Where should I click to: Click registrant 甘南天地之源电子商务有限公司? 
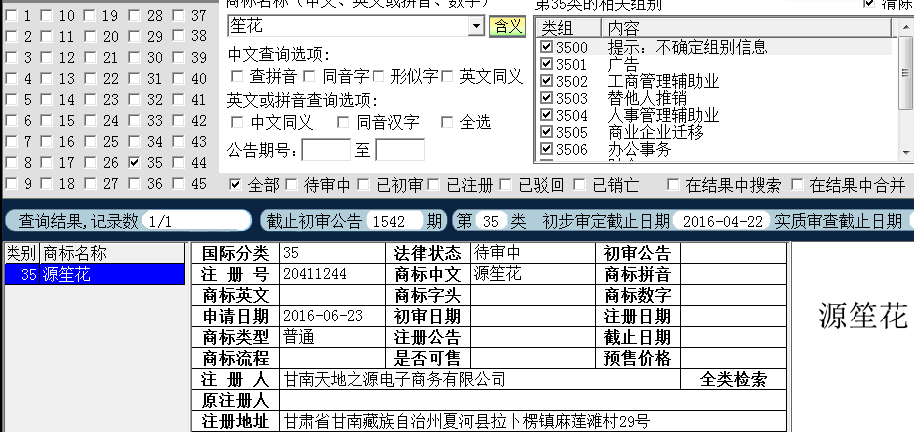394,380
